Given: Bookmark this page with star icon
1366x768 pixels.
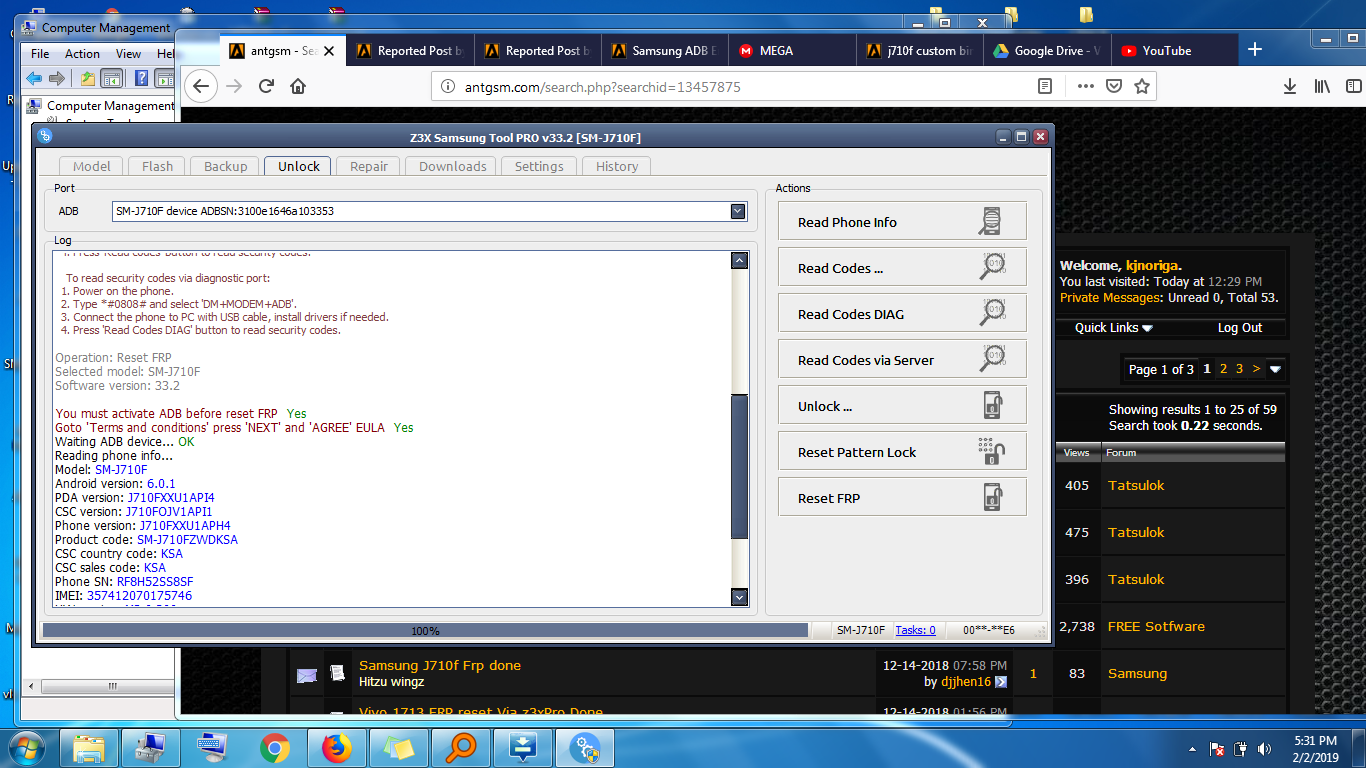Looking at the screenshot, I should pyautogui.click(x=1141, y=87).
